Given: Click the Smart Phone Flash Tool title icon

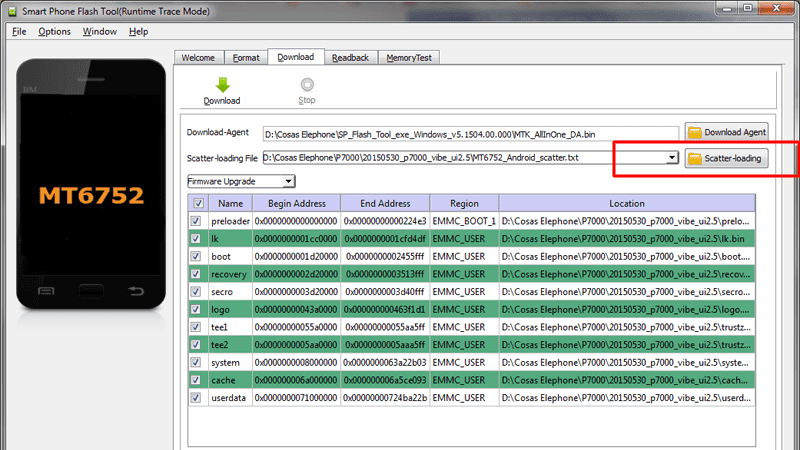Looking at the screenshot, I should tap(12, 11).
